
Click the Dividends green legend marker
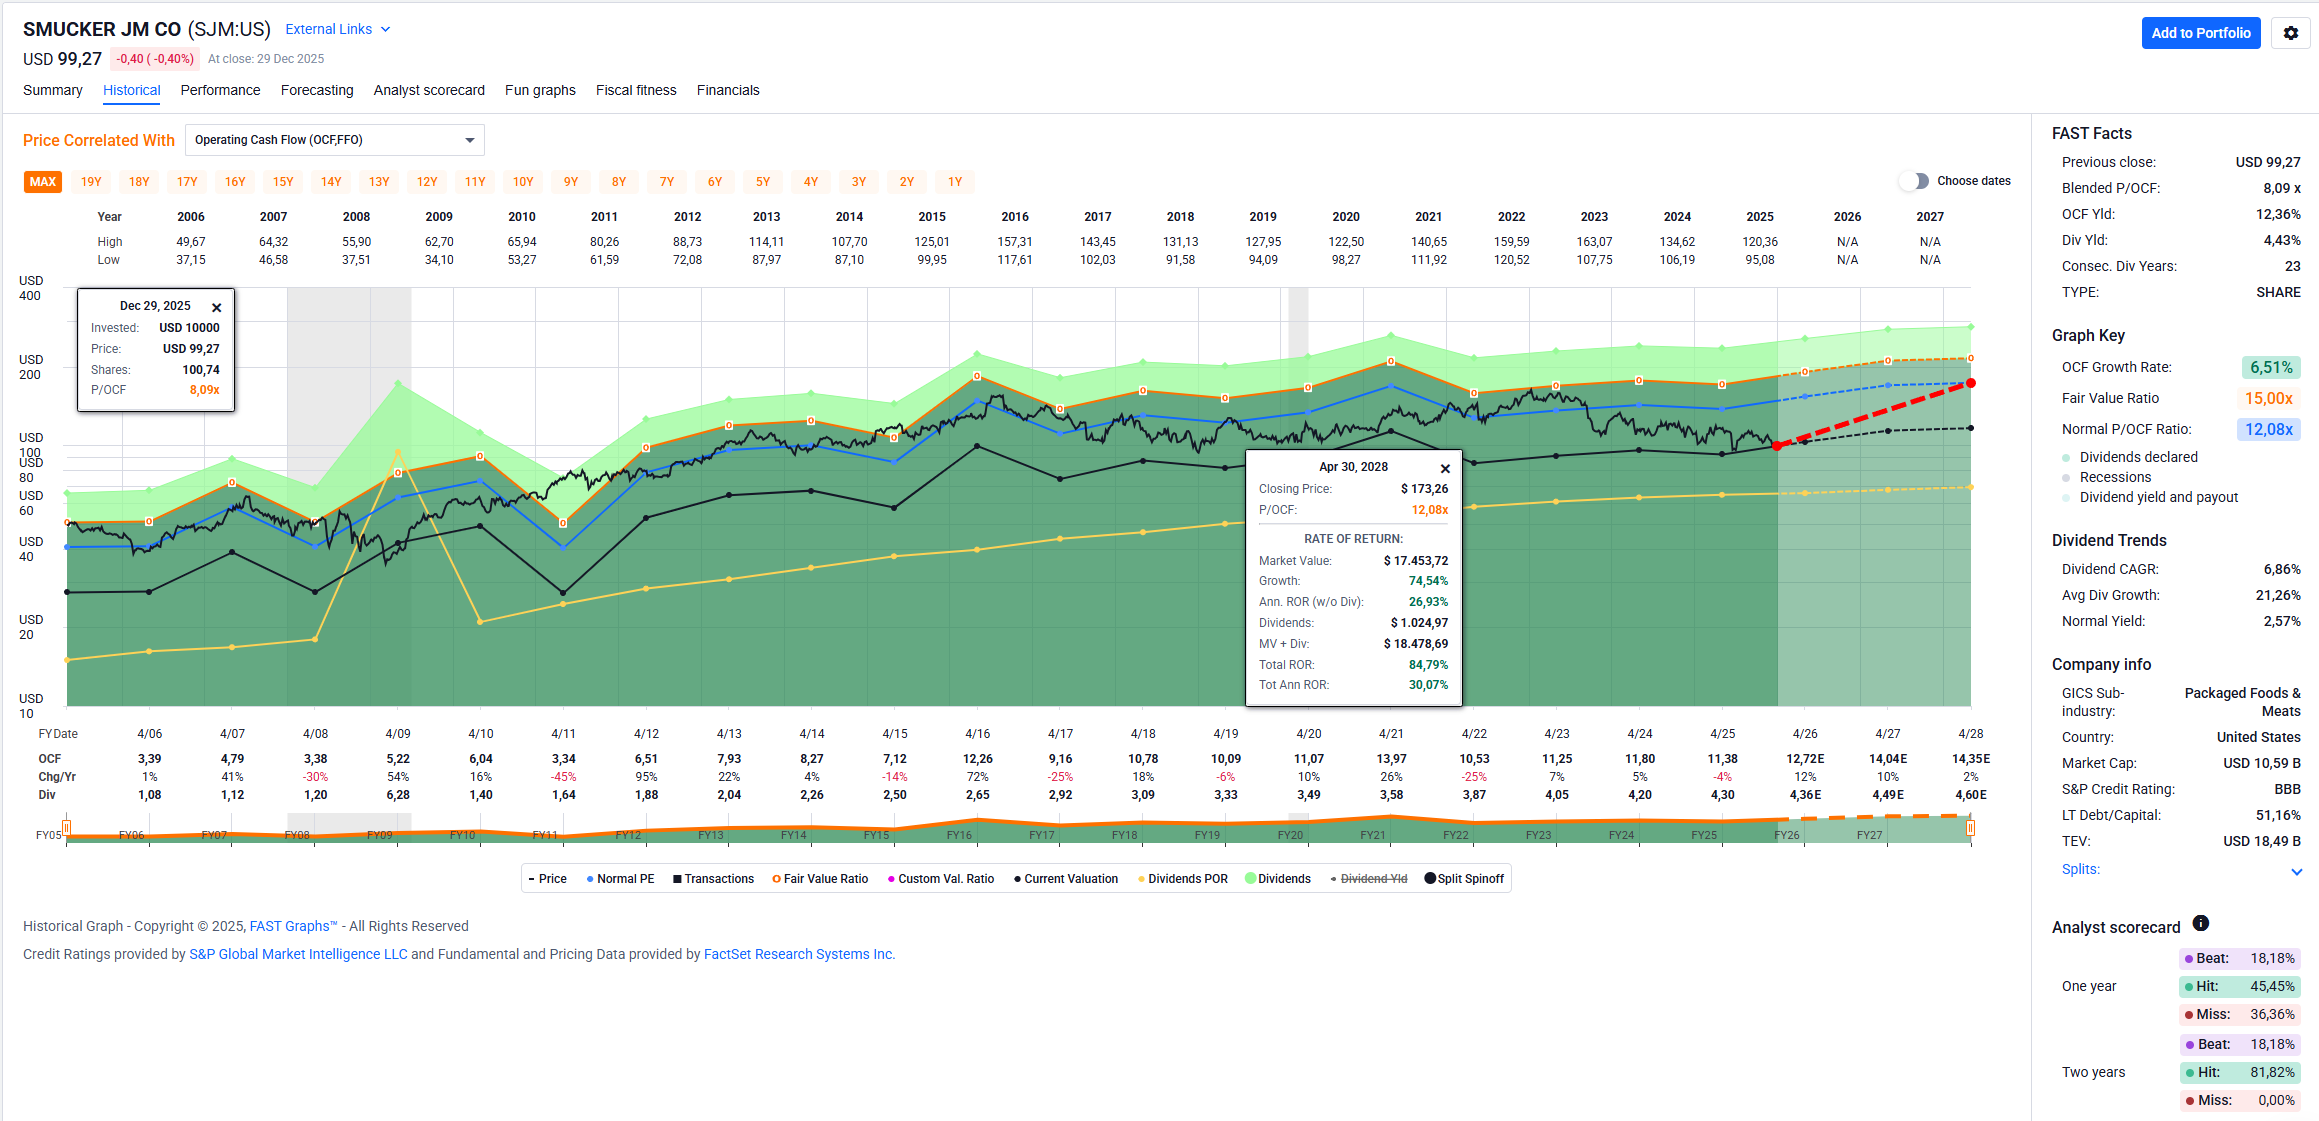tap(1250, 879)
